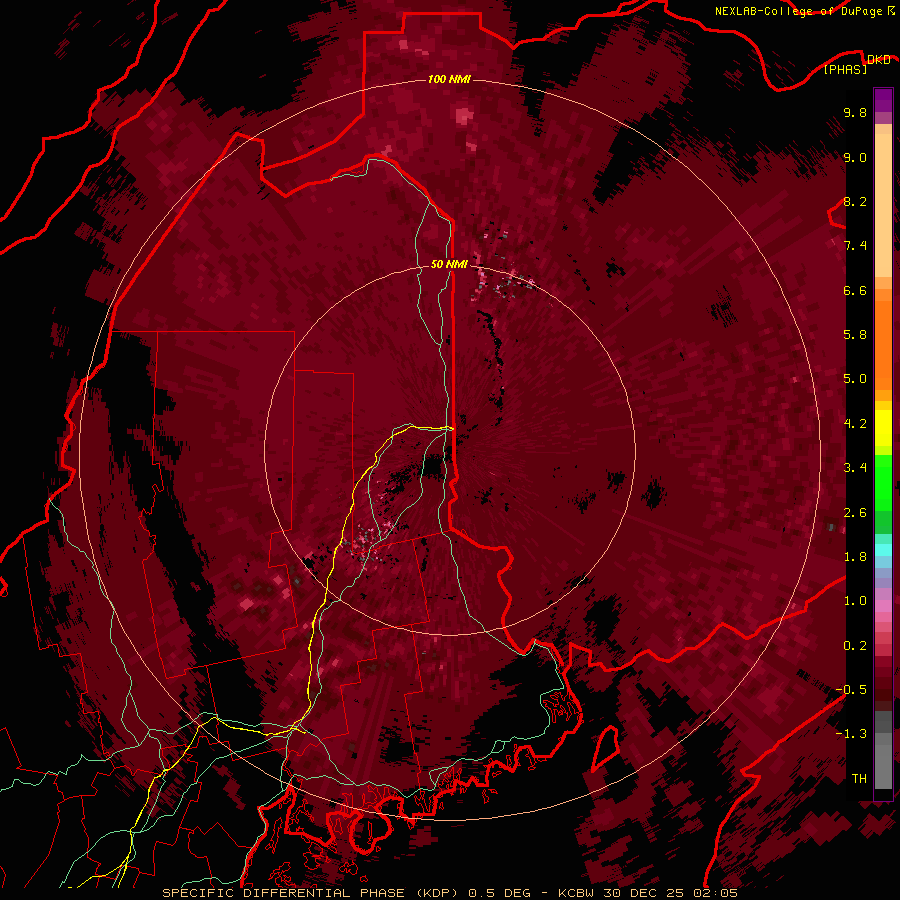
Task: Pick the orange segment of the color bar
Action: click(x=883, y=344)
